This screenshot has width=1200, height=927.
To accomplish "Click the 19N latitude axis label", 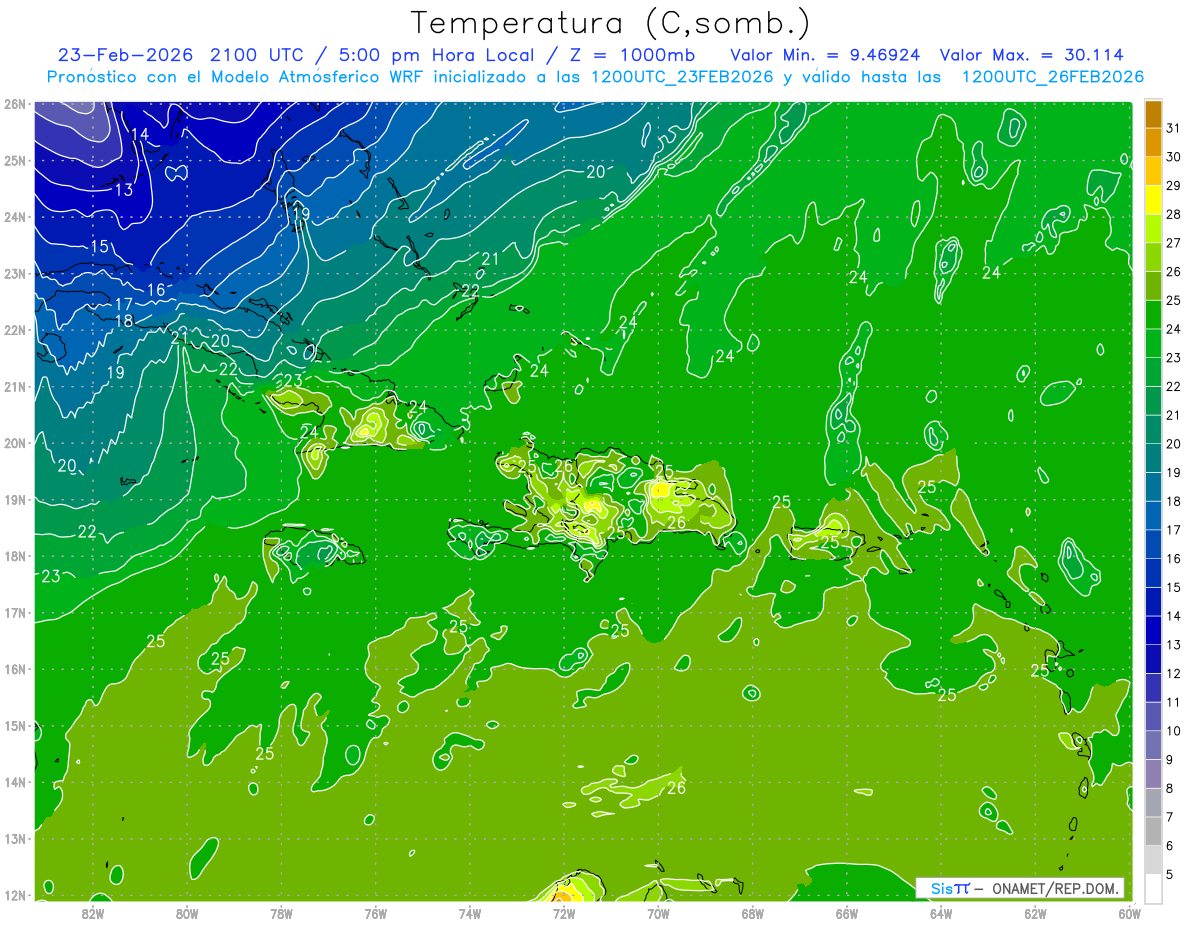I will click(x=15, y=499).
